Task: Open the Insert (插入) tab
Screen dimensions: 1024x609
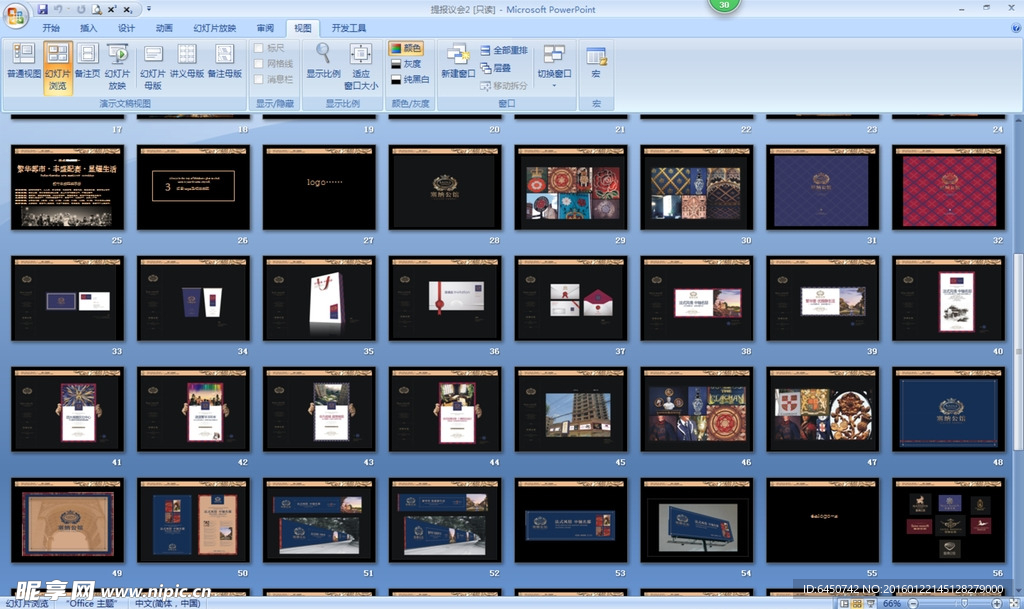Action: [89, 28]
